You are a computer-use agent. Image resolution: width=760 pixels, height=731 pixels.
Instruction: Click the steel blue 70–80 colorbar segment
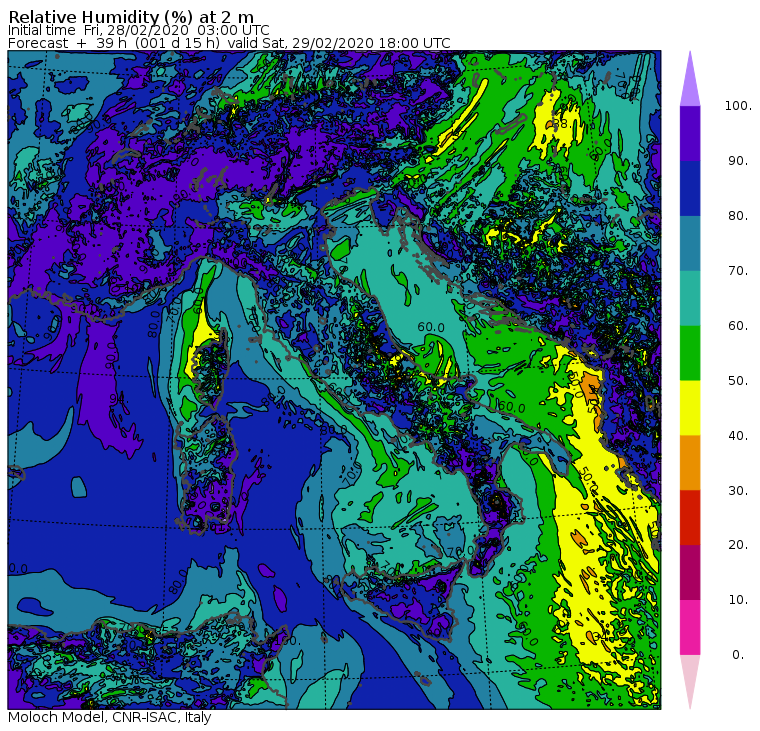690,243
